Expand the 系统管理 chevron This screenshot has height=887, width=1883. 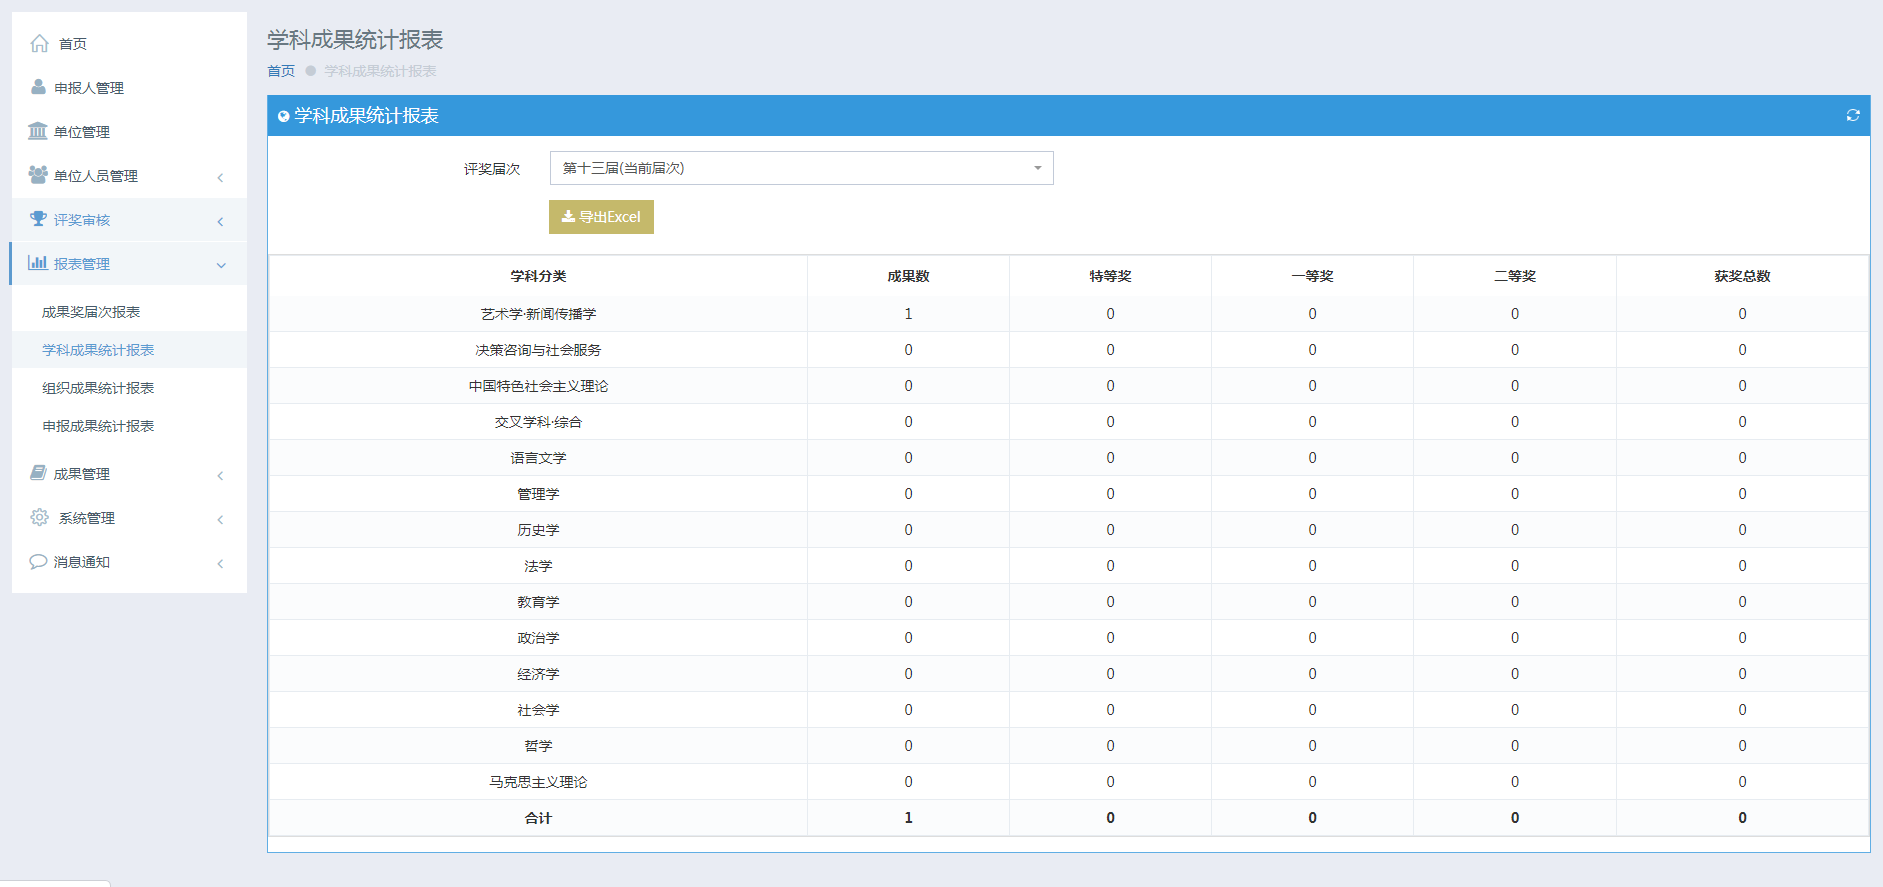coord(220,519)
